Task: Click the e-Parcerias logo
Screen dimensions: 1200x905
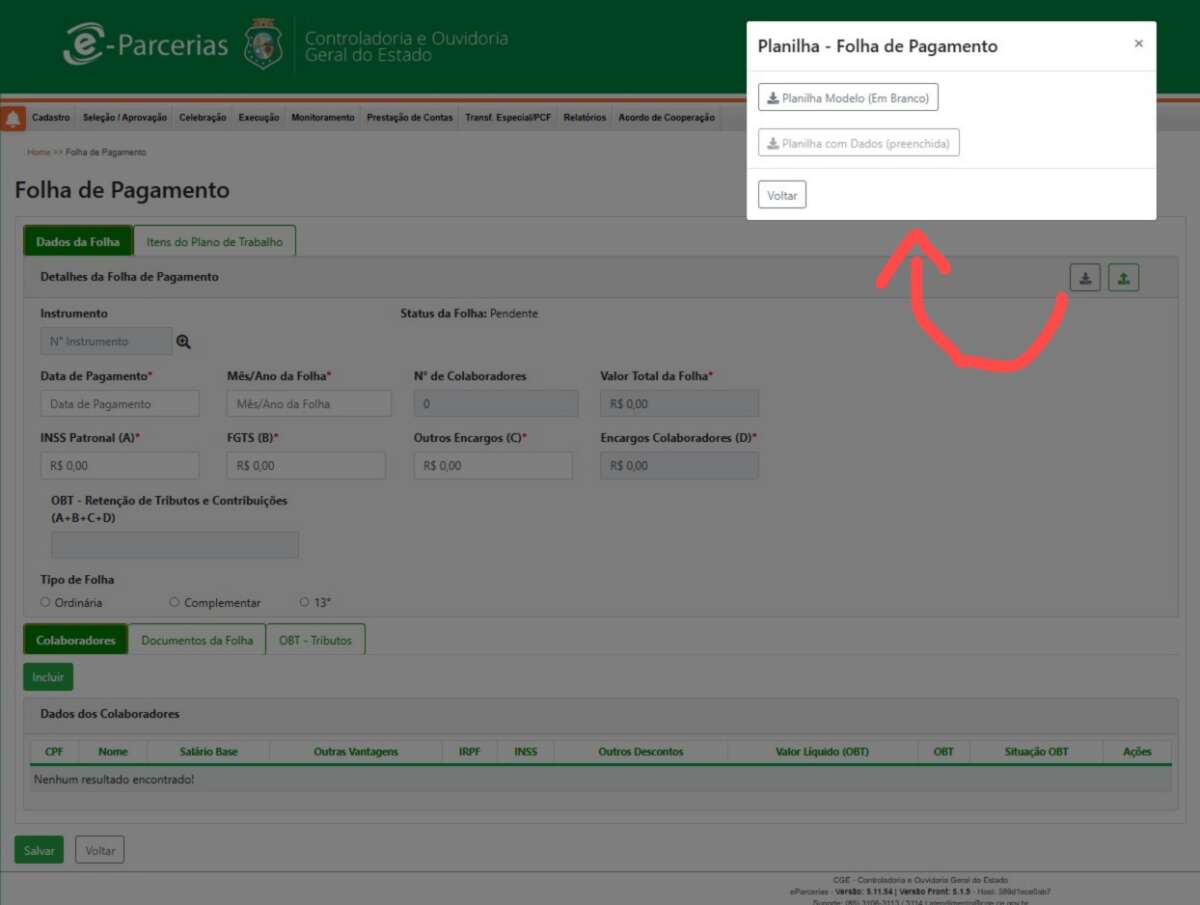Action: coord(146,46)
